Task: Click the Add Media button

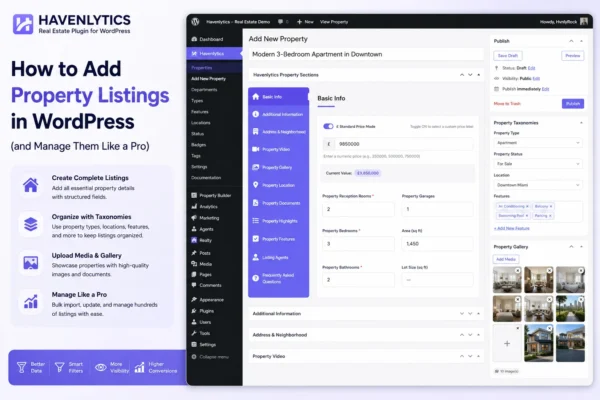Action: pyautogui.click(x=506, y=259)
